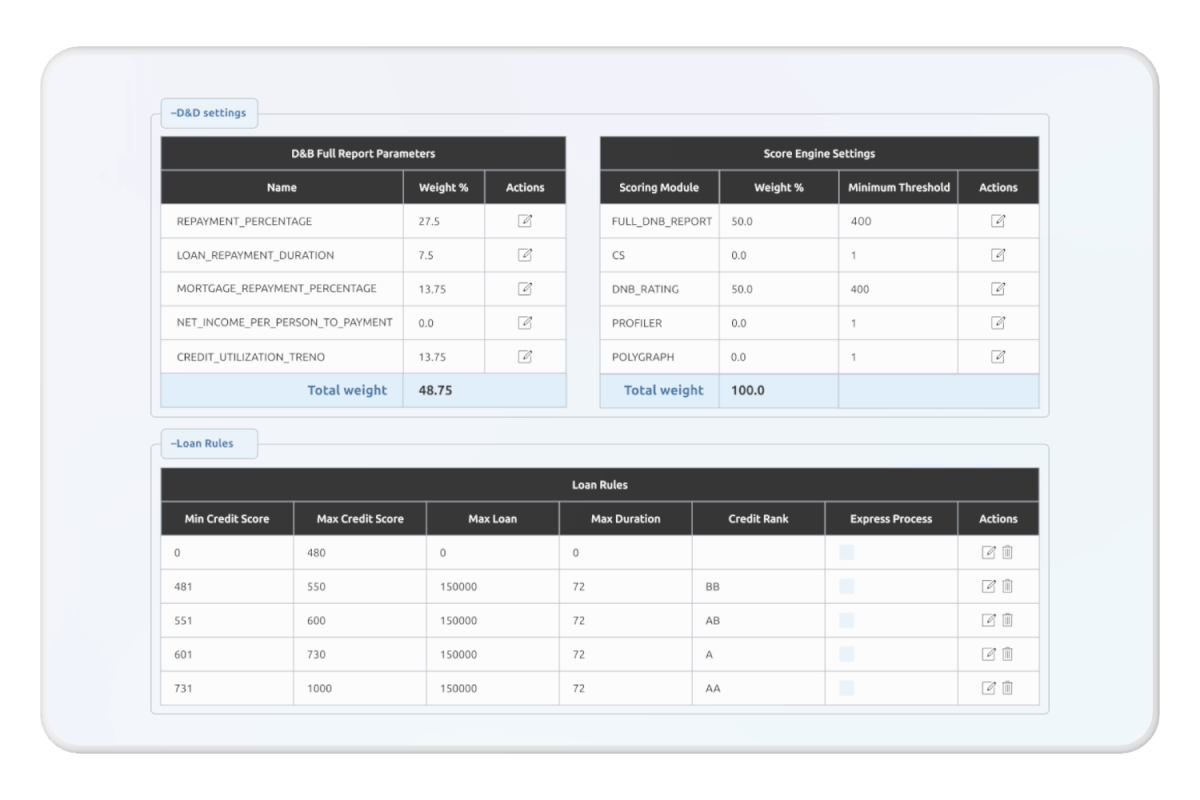This screenshot has height=800, width=1200.
Task: Select the CREDIT_UTILIZATION_TRENO name cell
Action: (x=283, y=357)
